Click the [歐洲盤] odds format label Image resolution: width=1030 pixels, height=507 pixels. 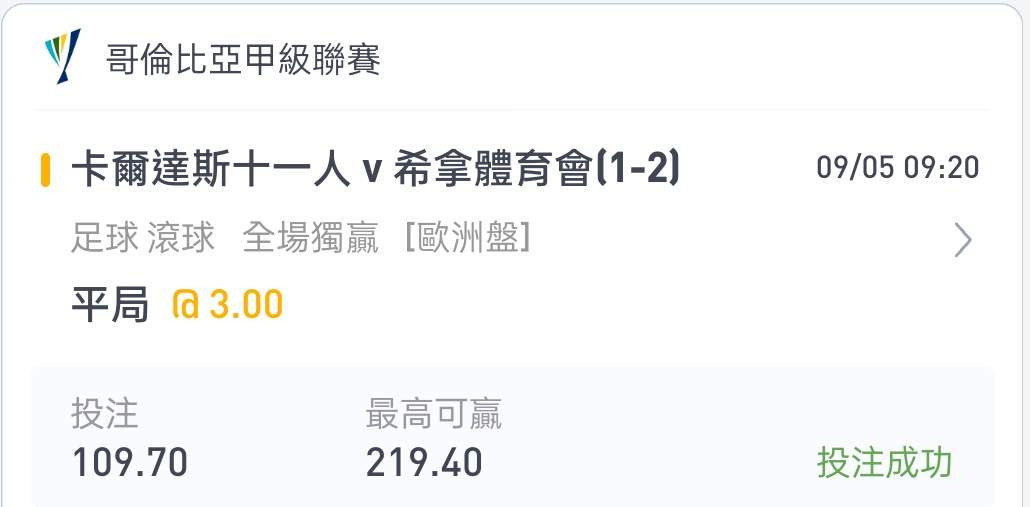(468, 238)
